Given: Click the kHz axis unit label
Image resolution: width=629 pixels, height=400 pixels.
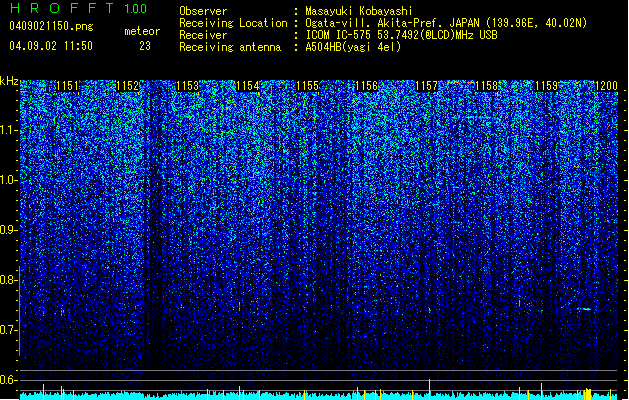Looking at the screenshot, I should point(9,81).
